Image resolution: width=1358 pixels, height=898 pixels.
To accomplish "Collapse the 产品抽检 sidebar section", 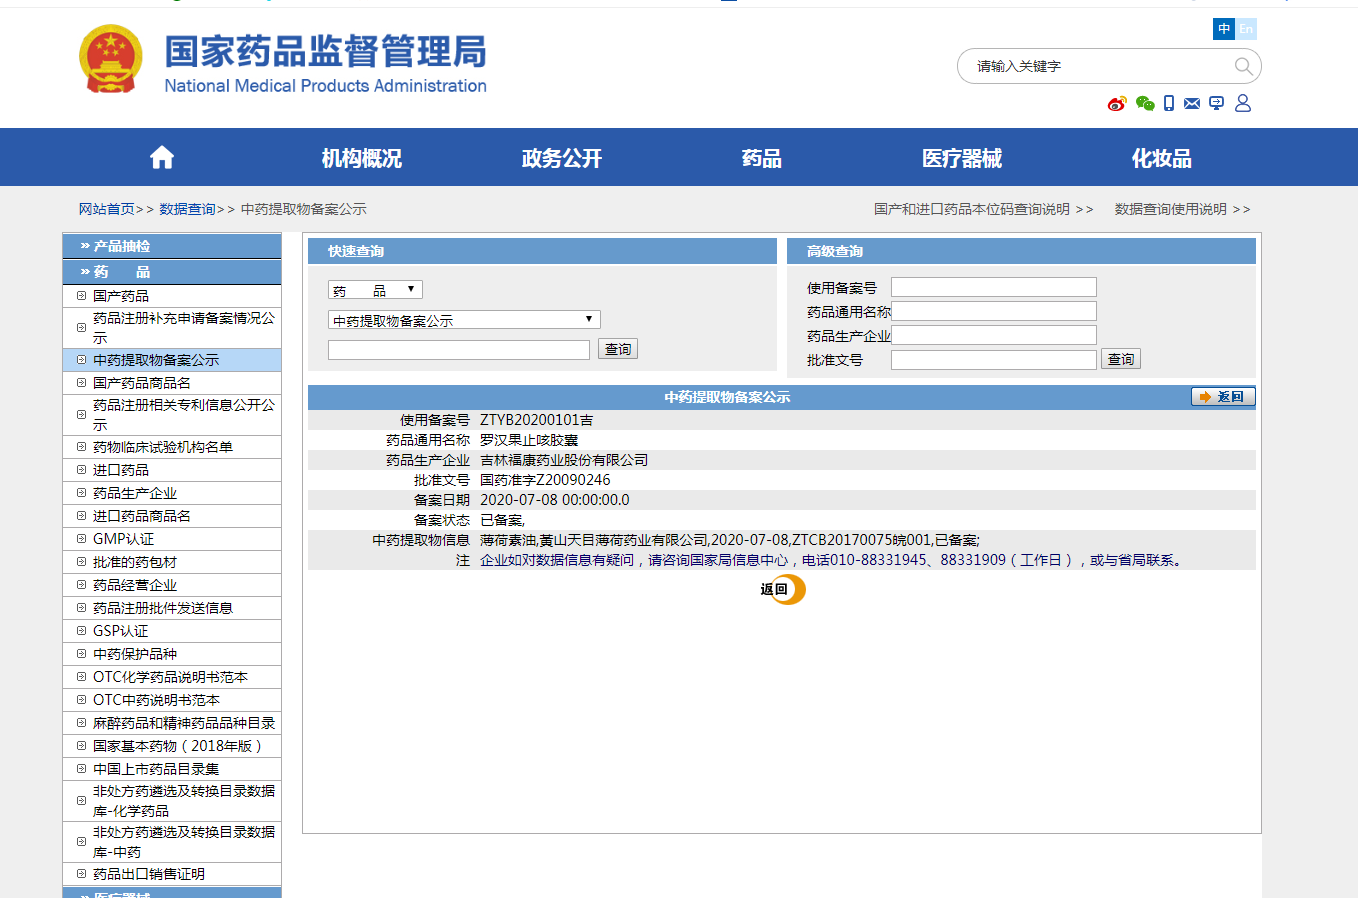I will [171, 246].
